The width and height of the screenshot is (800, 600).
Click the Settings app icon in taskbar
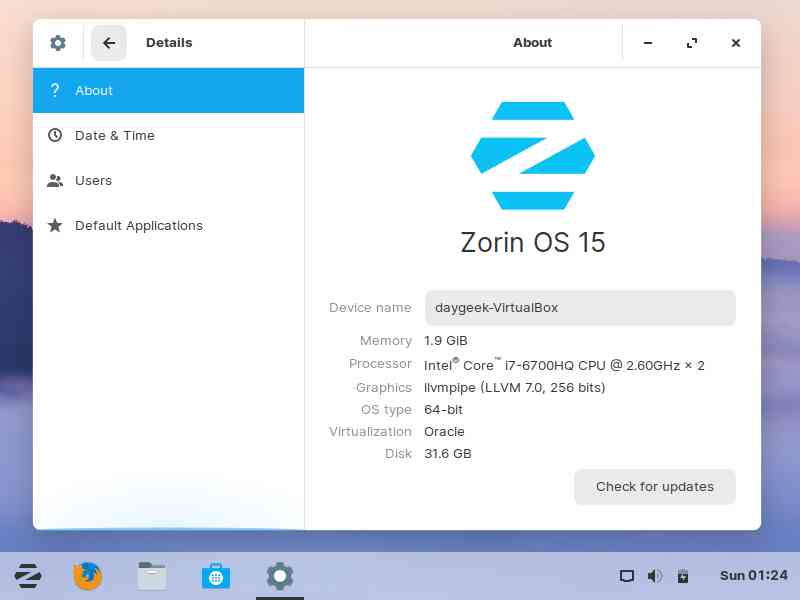(280, 576)
